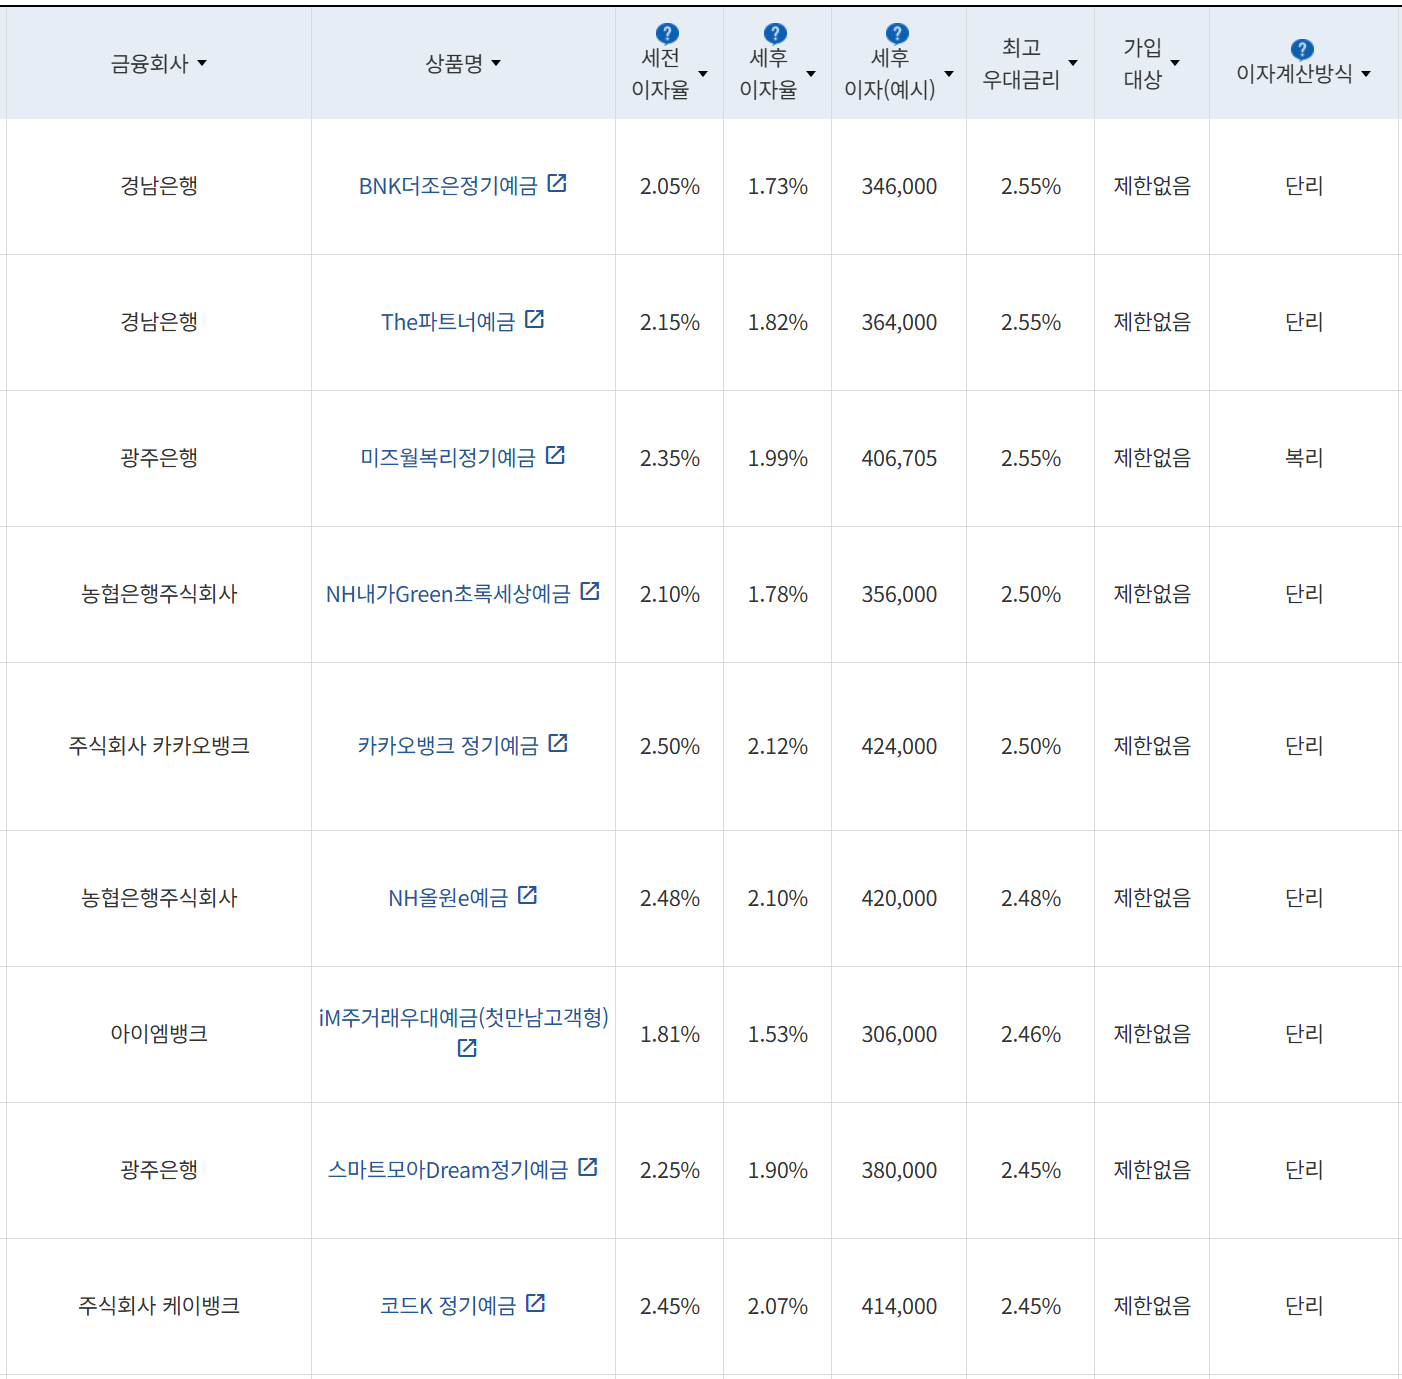Click the external link icon for 미즈월복리정기예금

[556, 455]
